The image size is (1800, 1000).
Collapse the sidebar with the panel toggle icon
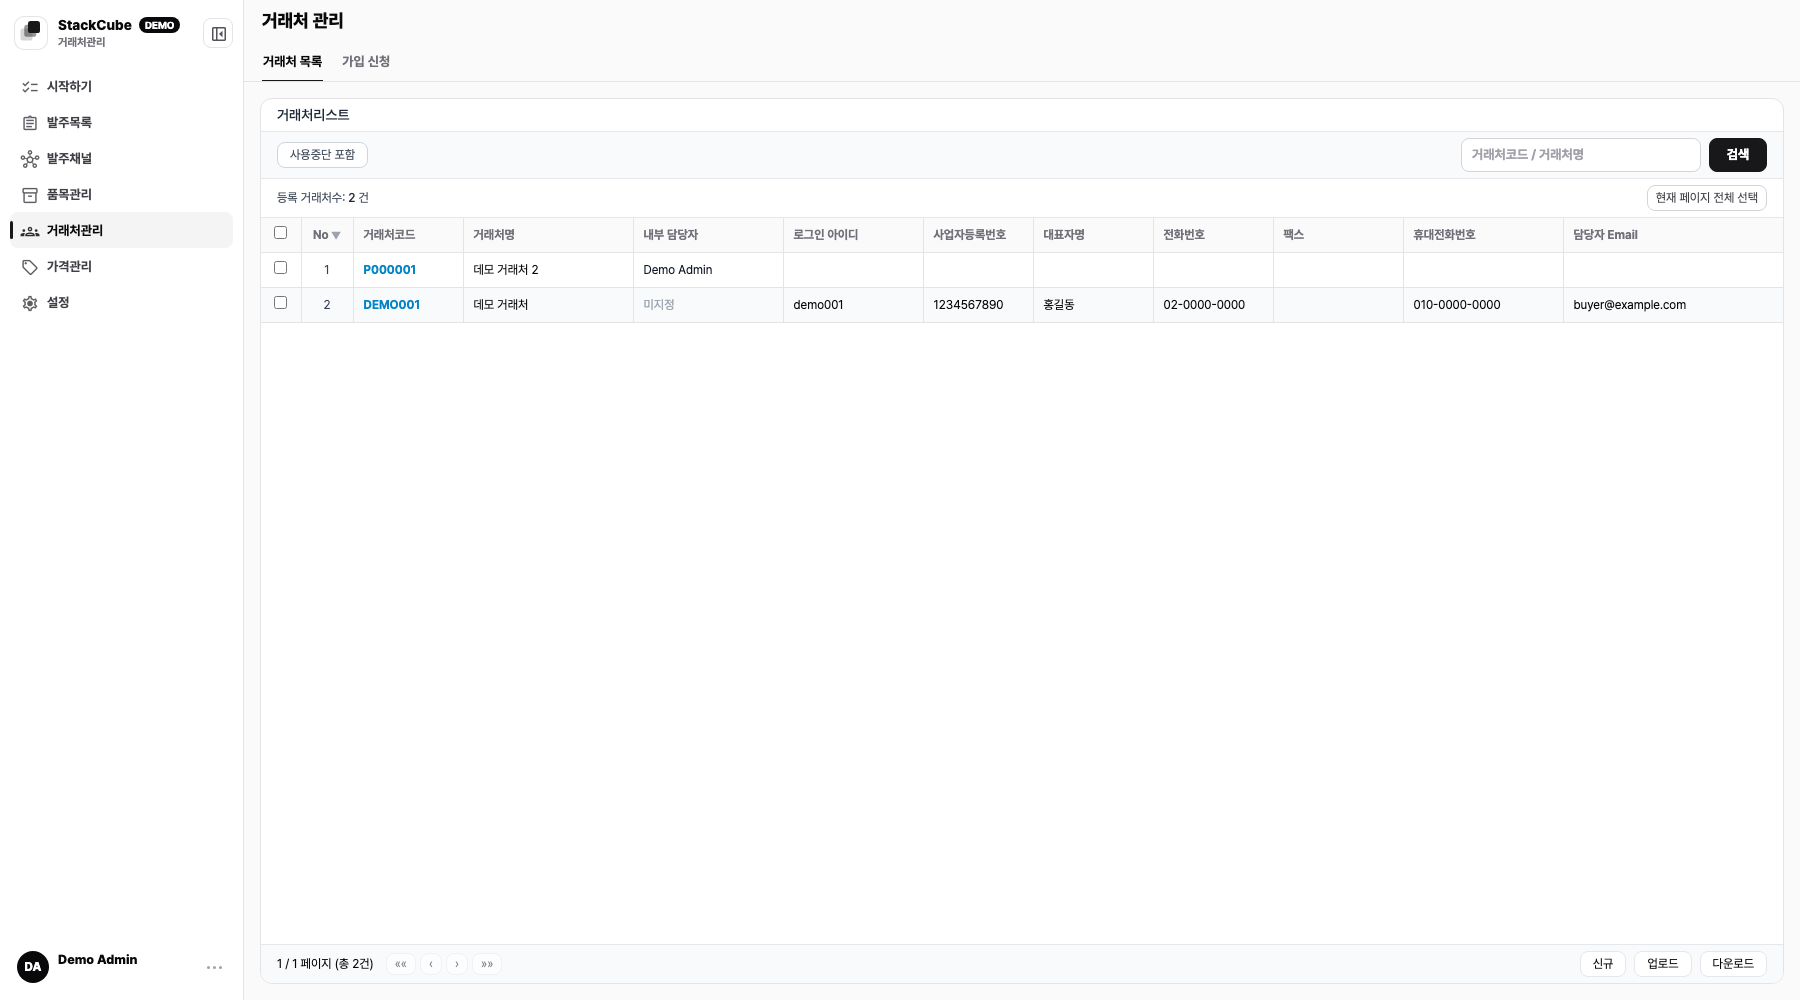coord(218,34)
